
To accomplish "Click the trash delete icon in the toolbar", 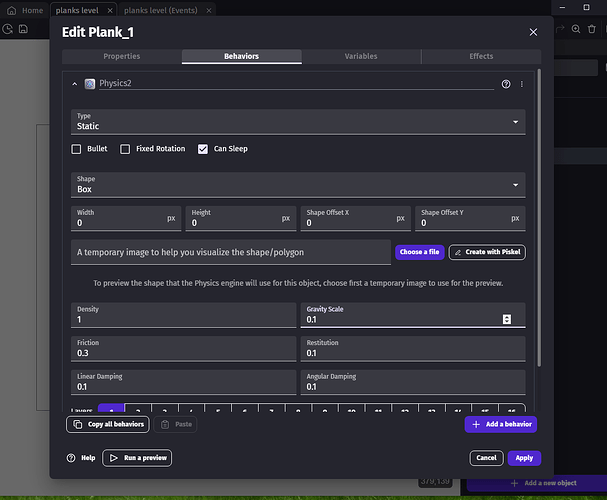I will (592, 29).
